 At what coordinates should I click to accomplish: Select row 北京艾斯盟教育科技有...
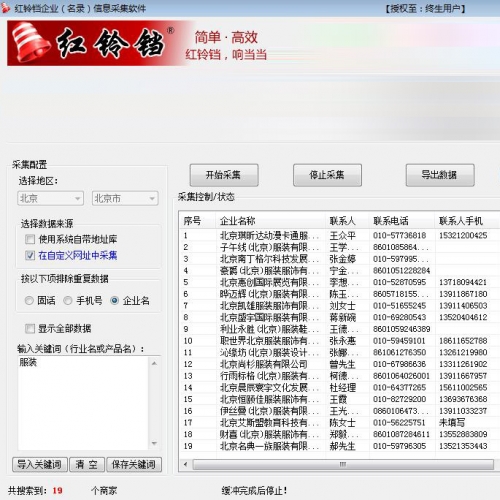[339, 423]
